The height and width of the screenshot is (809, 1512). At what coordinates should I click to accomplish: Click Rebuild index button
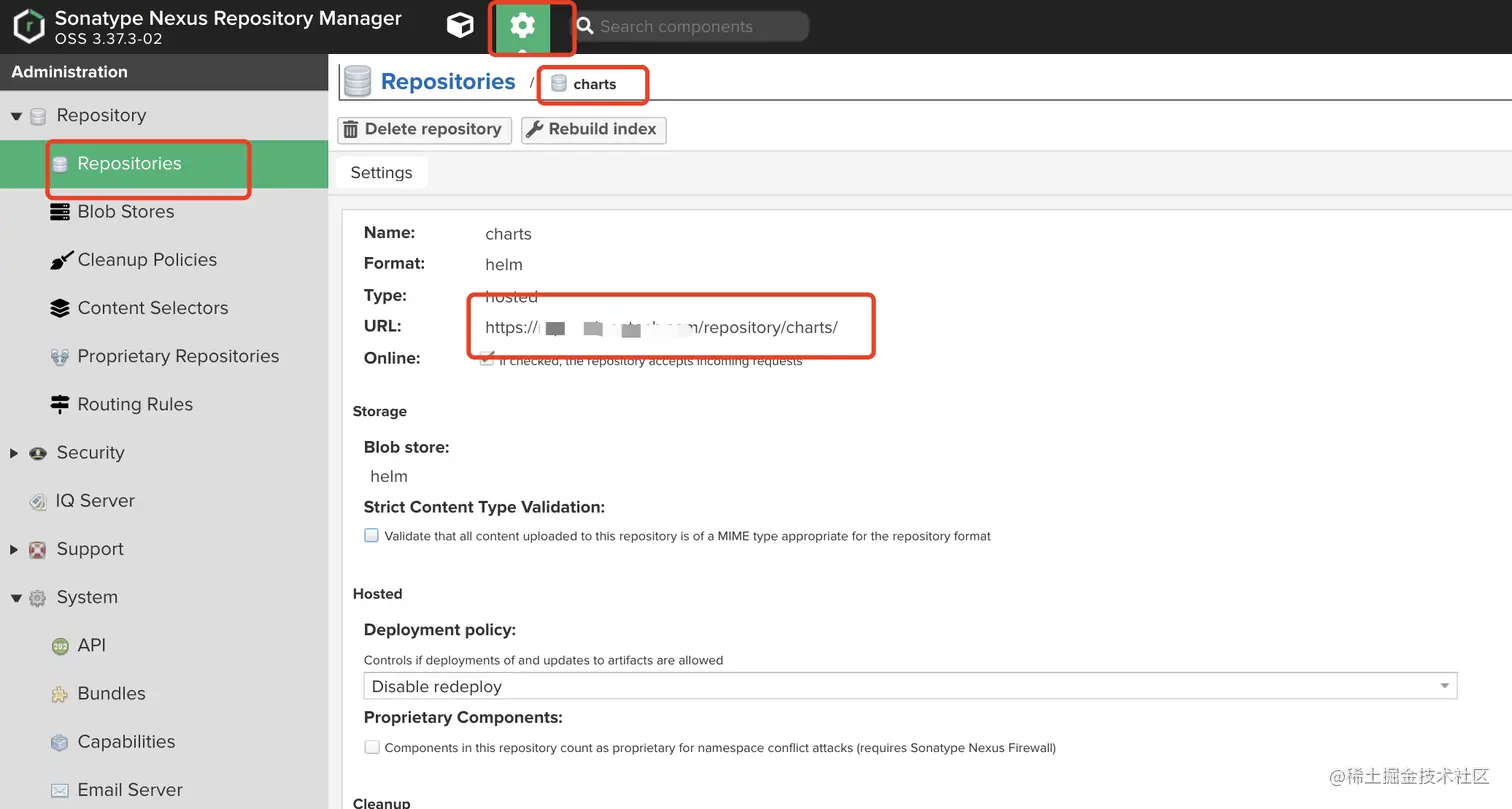point(594,130)
